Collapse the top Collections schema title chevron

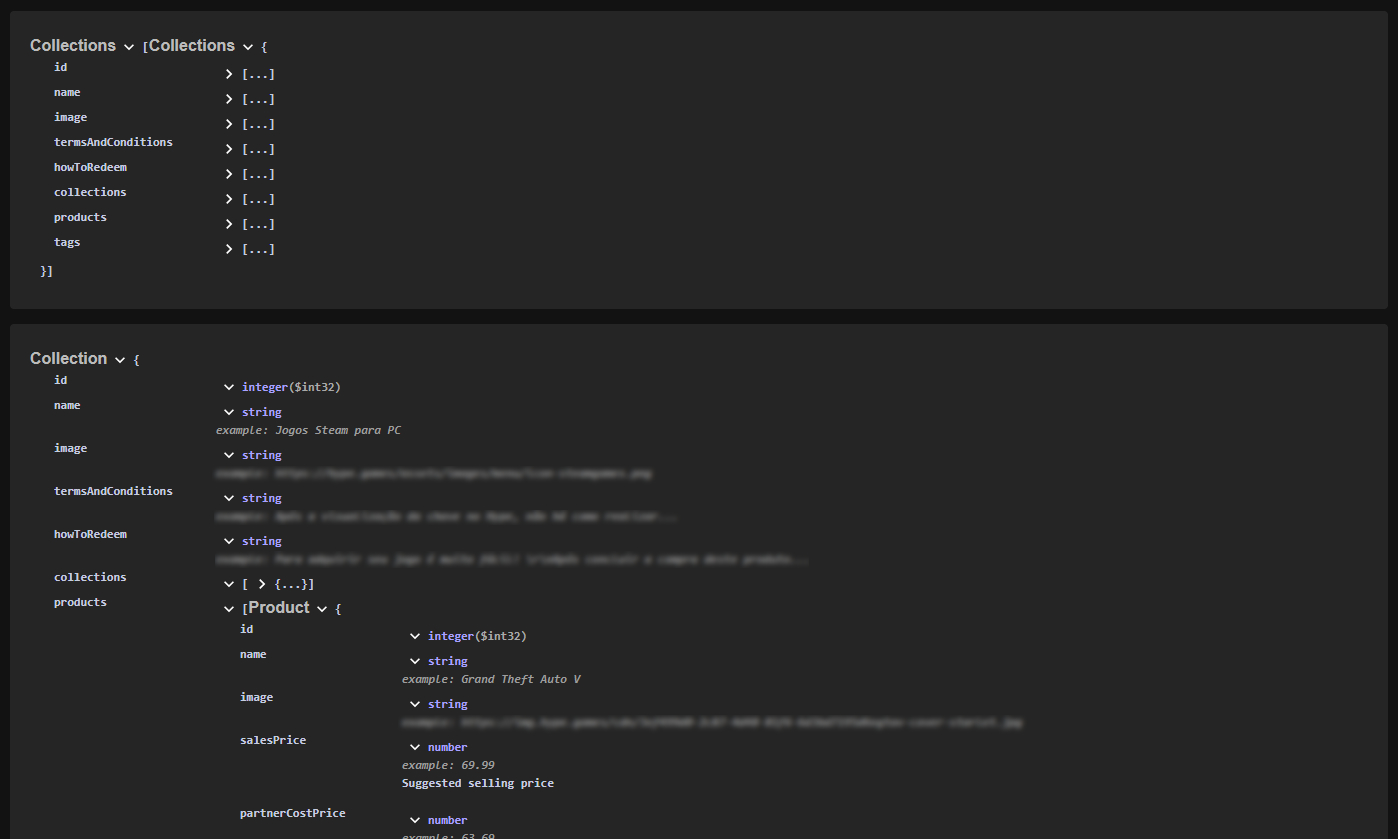129,47
